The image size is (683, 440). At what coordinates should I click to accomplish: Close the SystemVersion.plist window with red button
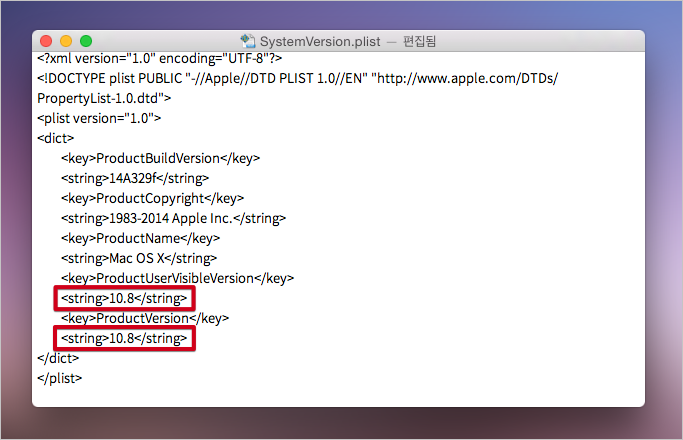point(46,41)
